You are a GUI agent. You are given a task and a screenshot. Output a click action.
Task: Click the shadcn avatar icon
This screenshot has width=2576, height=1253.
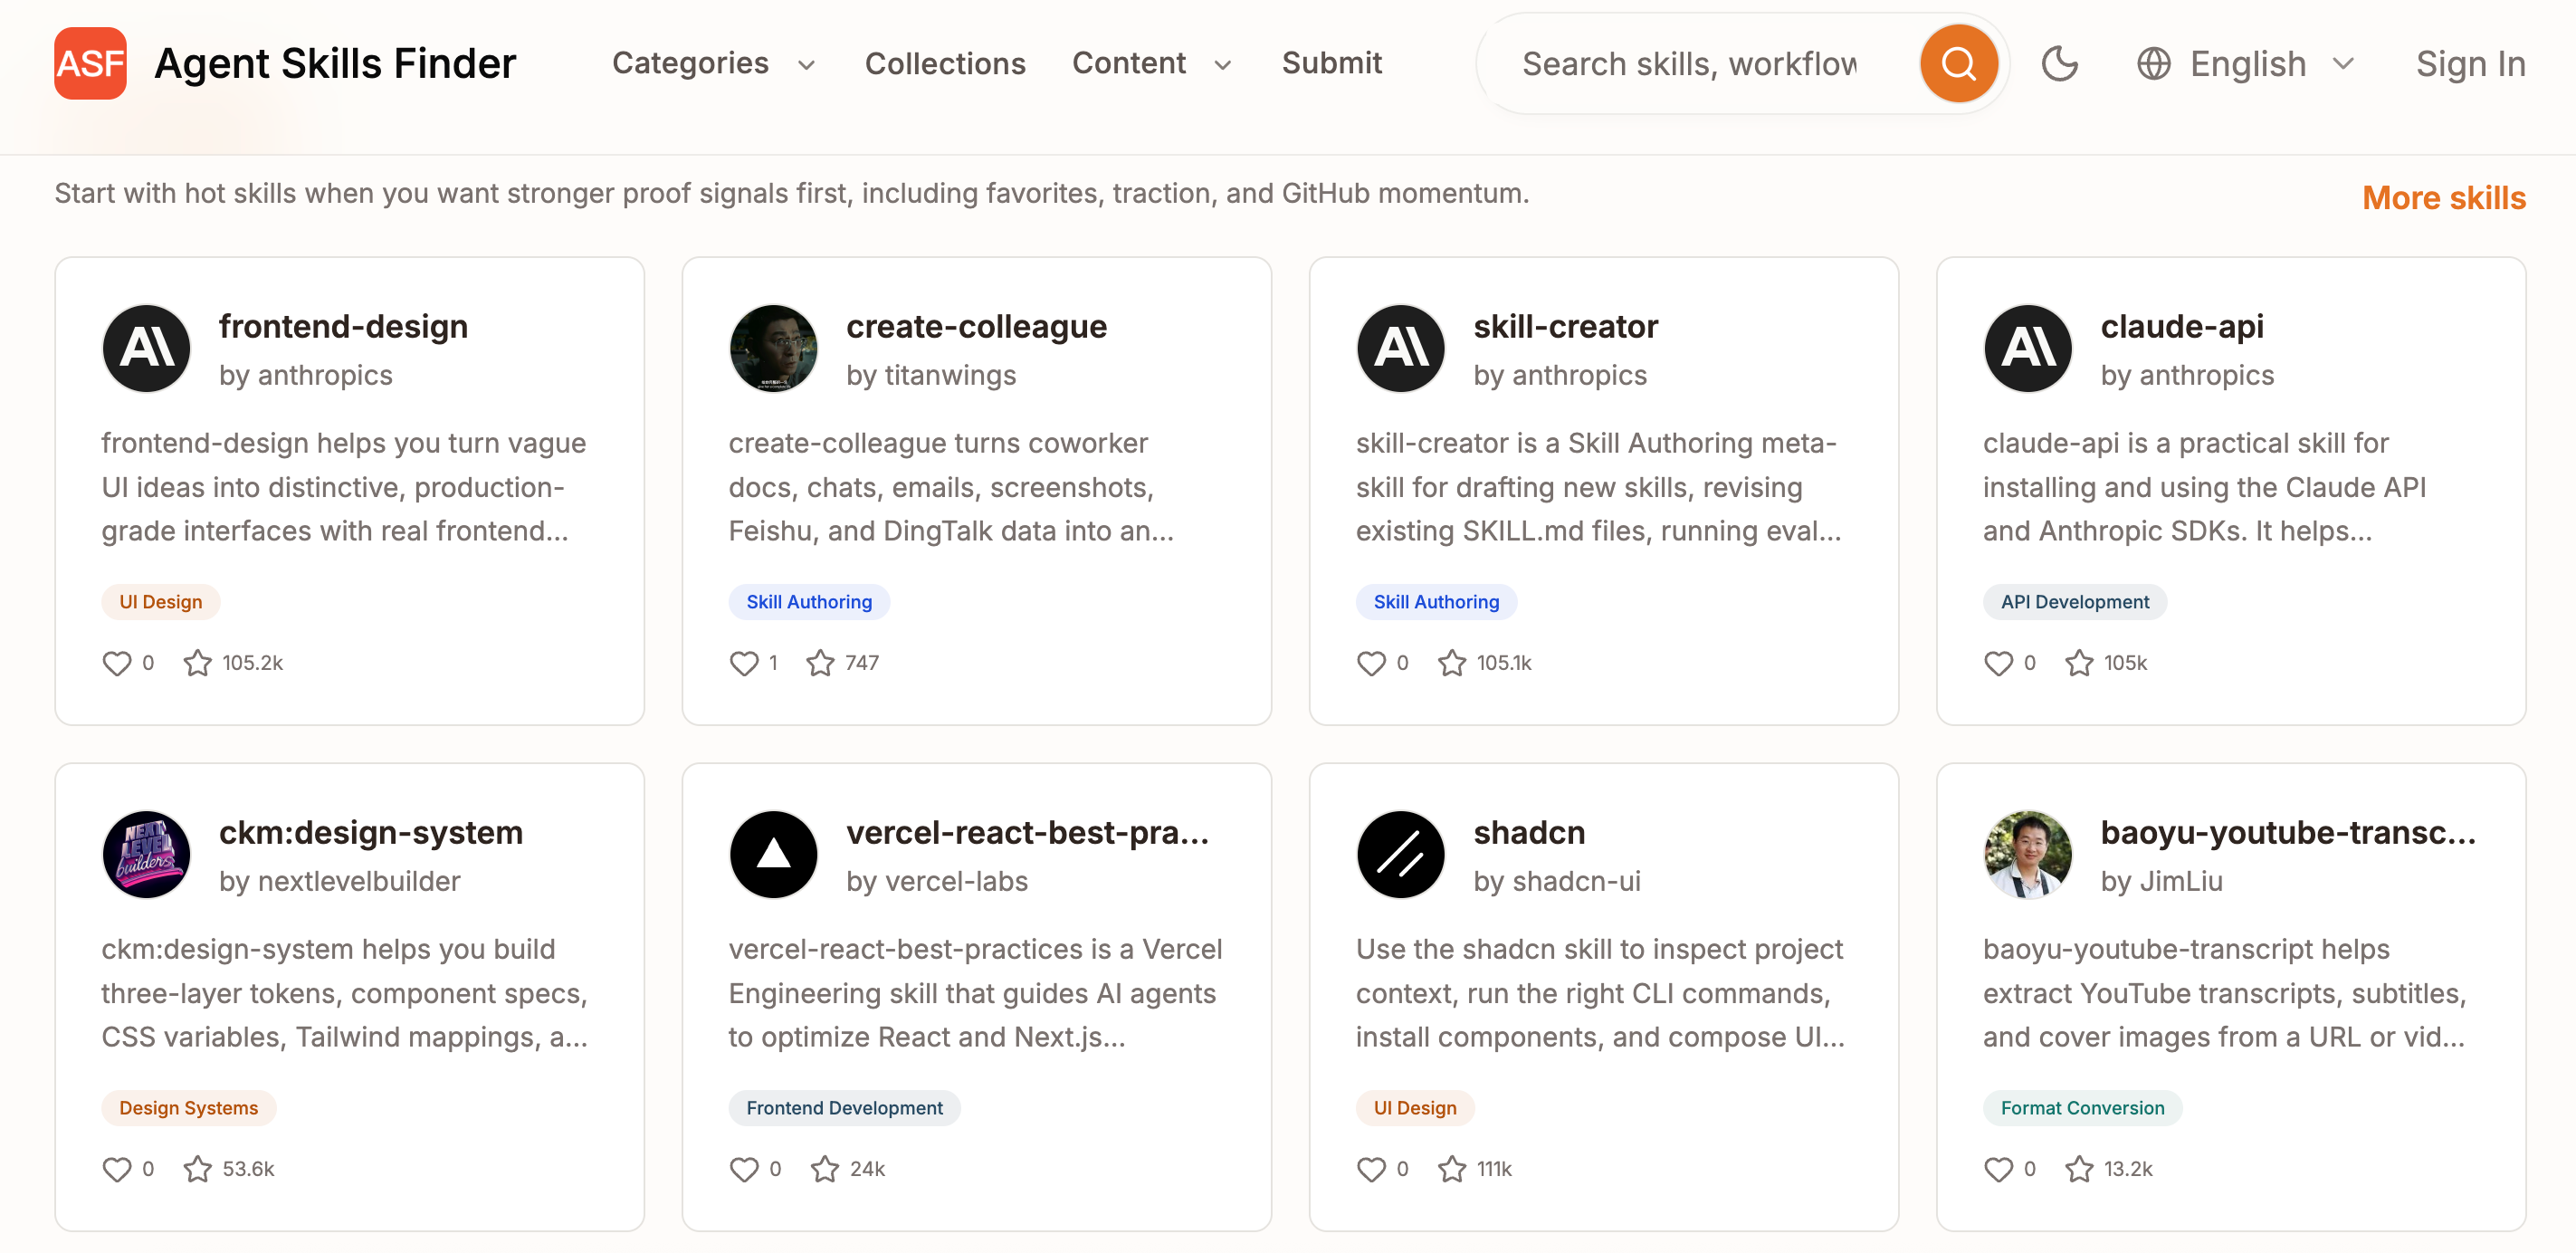point(1400,855)
